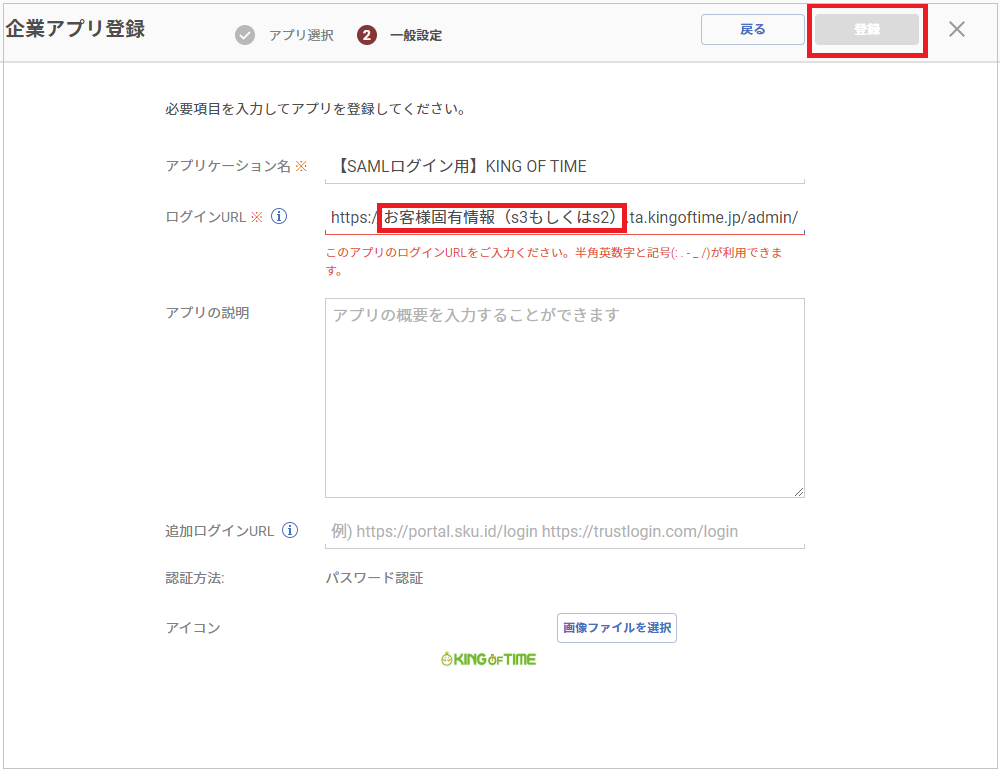Click the info icon beside ログインURL
1000x771 pixels.
(x=279, y=217)
